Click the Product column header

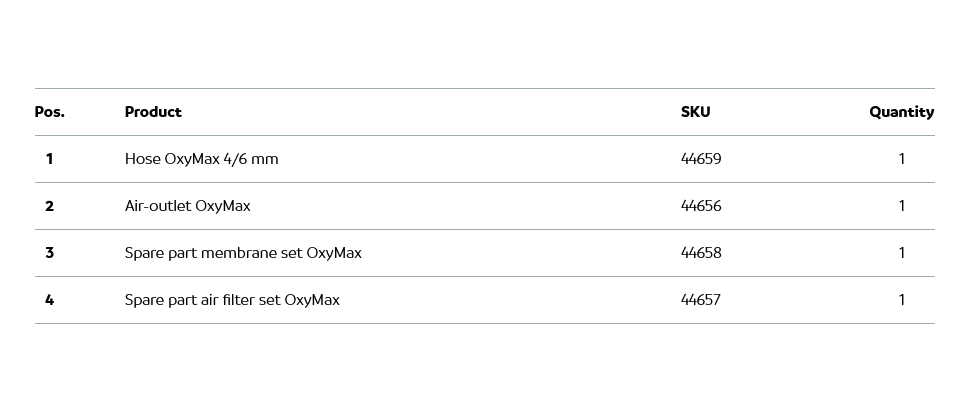(x=153, y=112)
